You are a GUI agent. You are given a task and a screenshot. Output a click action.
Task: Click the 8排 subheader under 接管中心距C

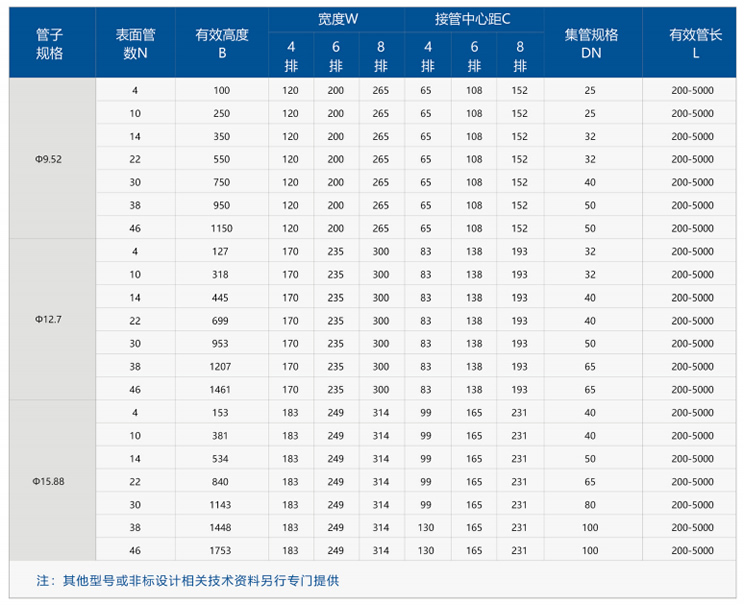click(520, 56)
